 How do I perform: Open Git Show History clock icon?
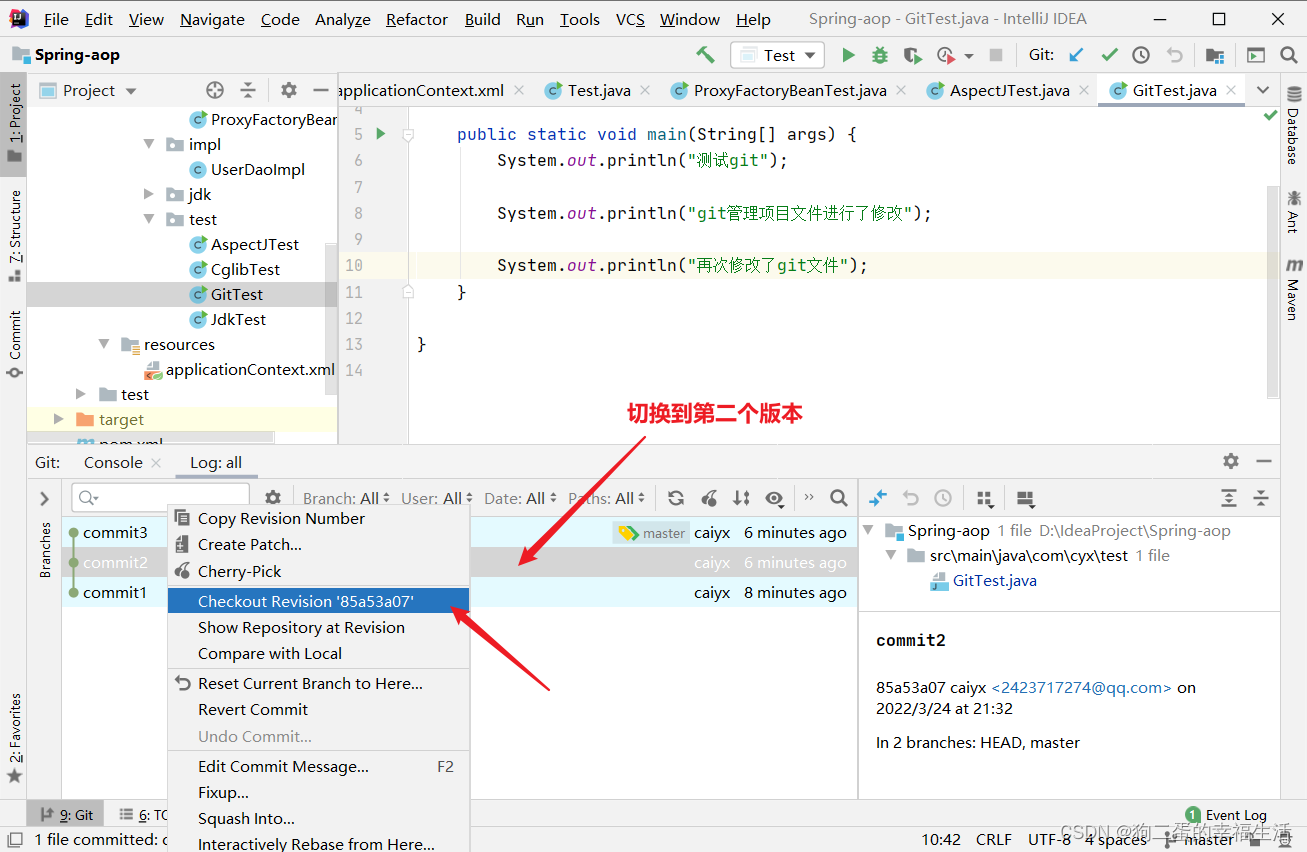point(1141,55)
